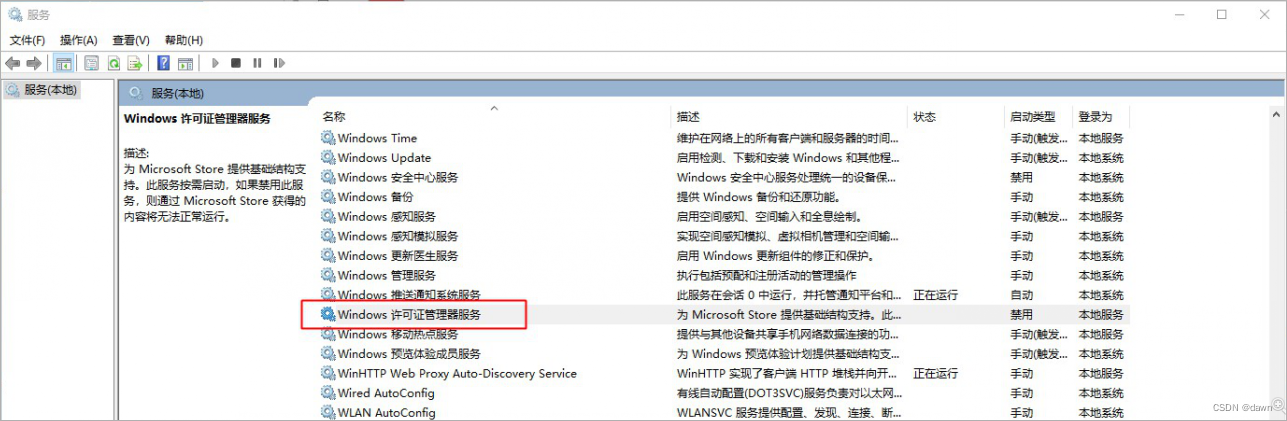The height and width of the screenshot is (421, 1287).
Task: Click the gear icon of Windows 感知模拟服务
Action: (328, 236)
